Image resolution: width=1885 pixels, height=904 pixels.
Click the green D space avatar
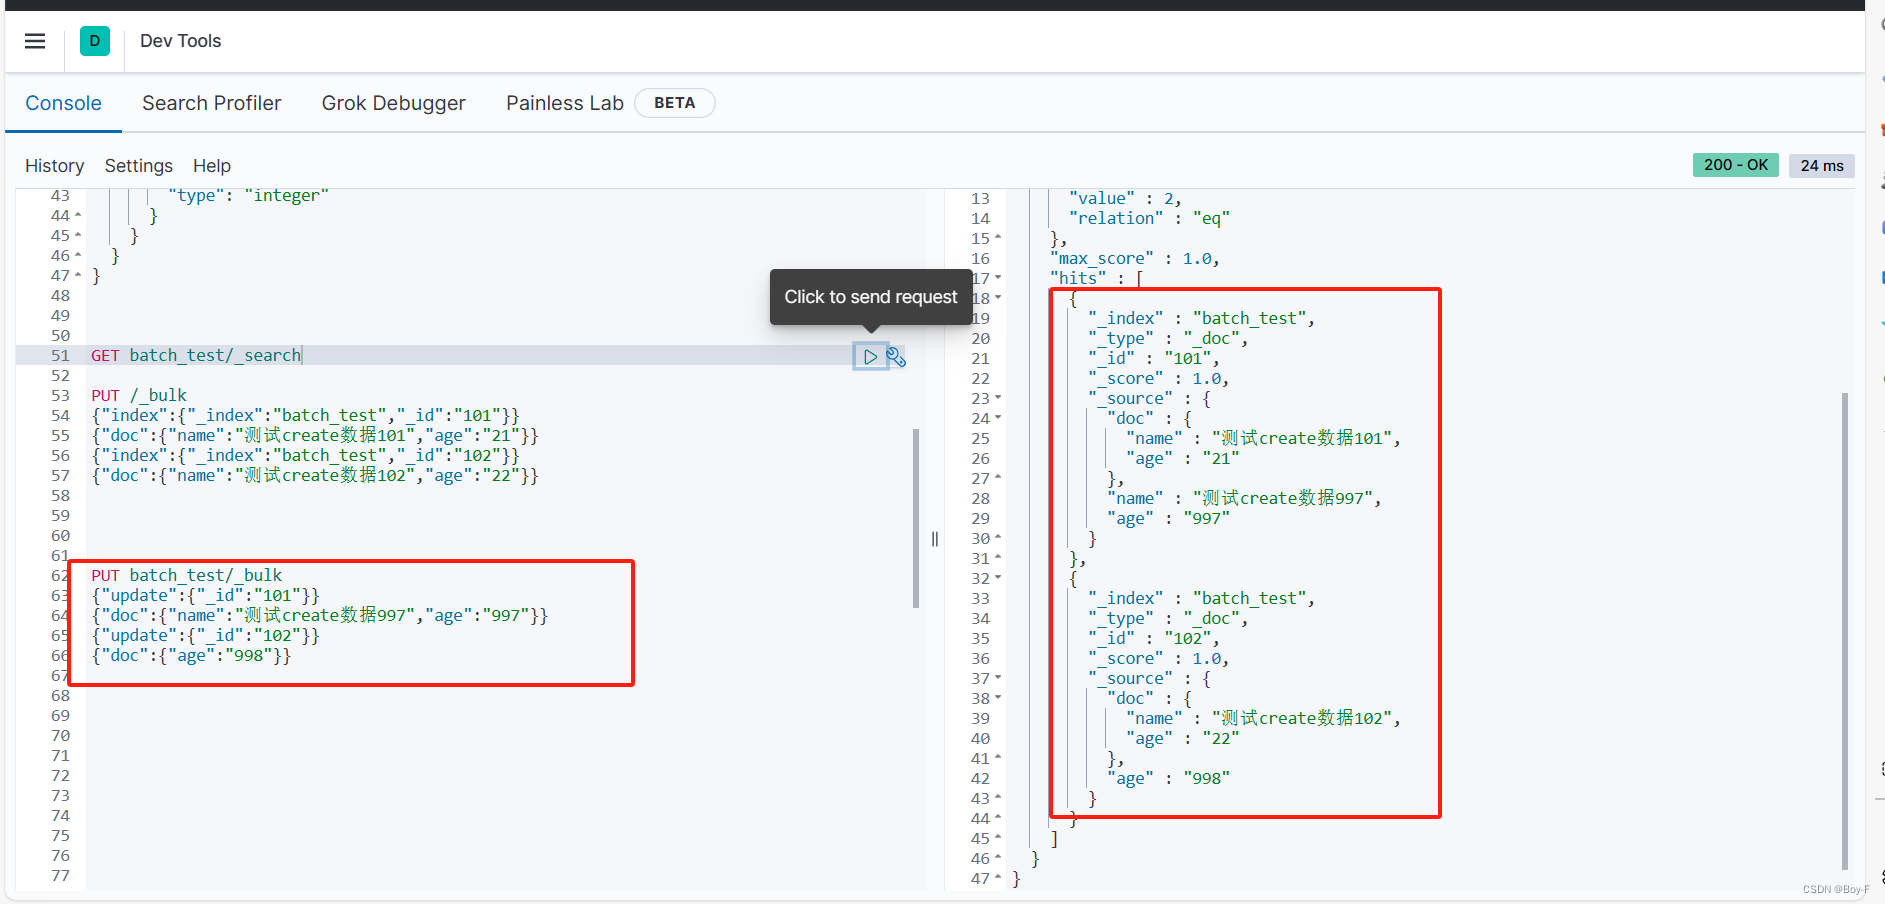95,41
